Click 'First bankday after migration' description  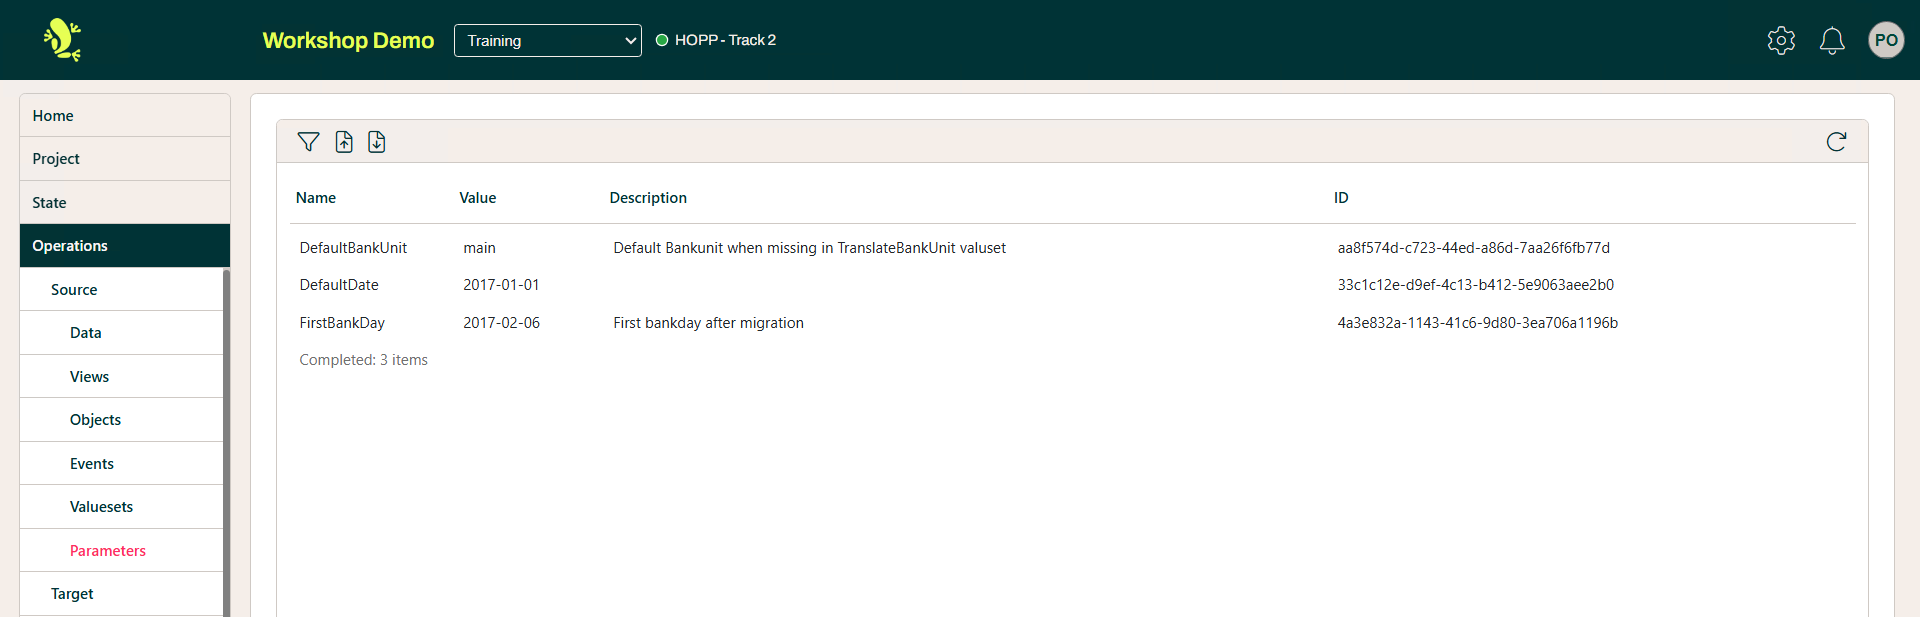coord(709,323)
